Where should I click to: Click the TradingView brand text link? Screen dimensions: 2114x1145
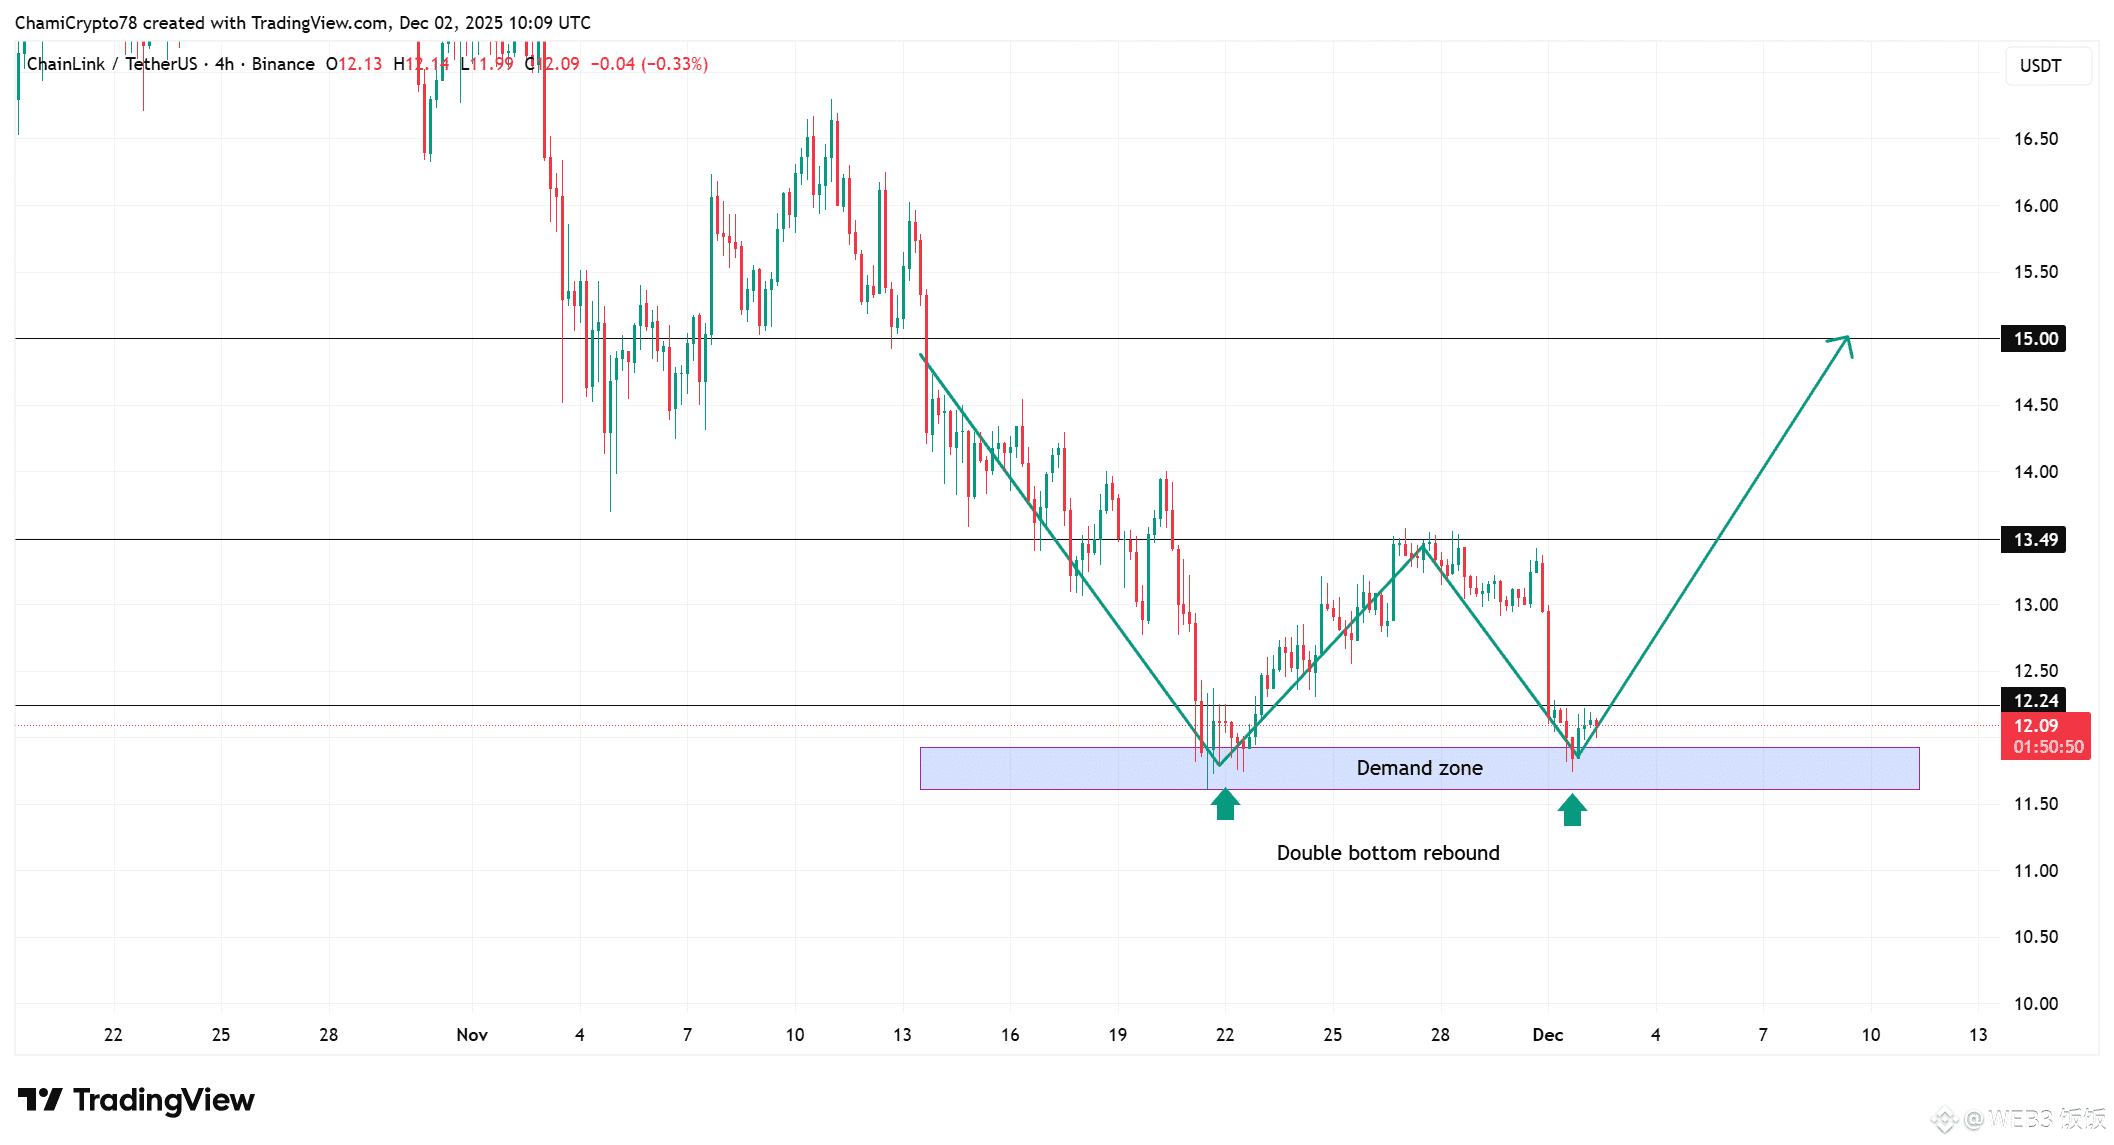164,1100
